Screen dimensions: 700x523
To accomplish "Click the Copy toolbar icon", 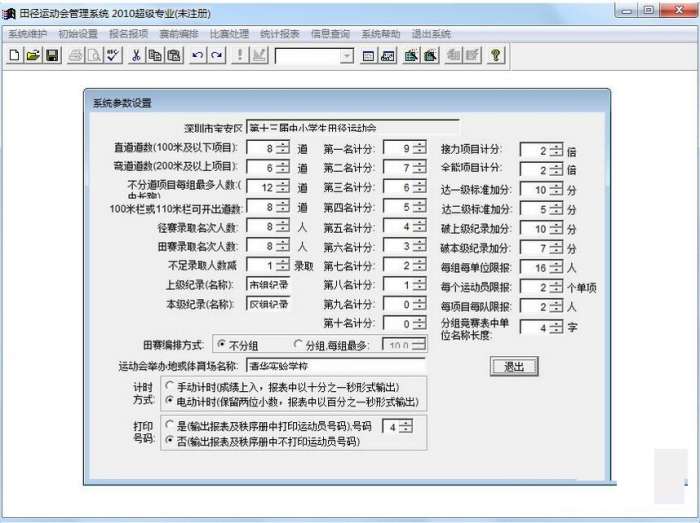I will pyautogui.click(x=155, y=55).
